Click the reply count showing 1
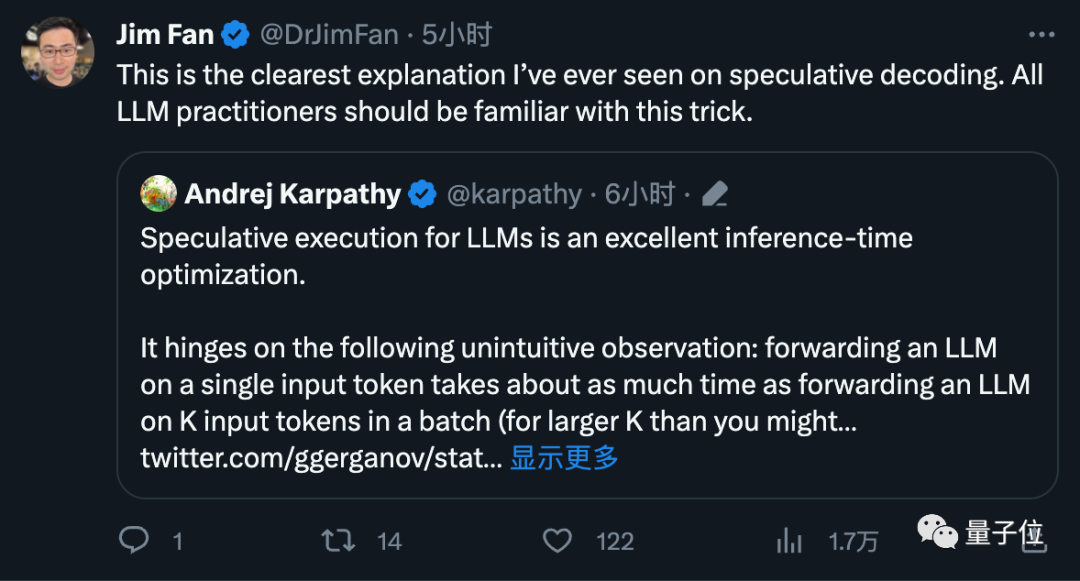 click(x=176, y=541)
